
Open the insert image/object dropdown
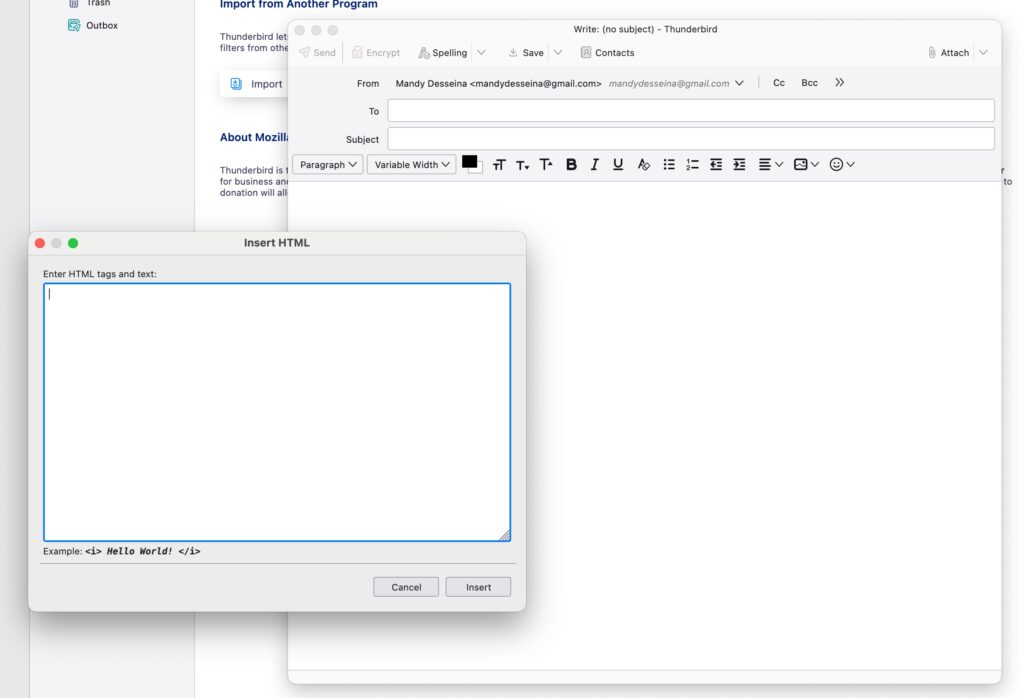806,165
